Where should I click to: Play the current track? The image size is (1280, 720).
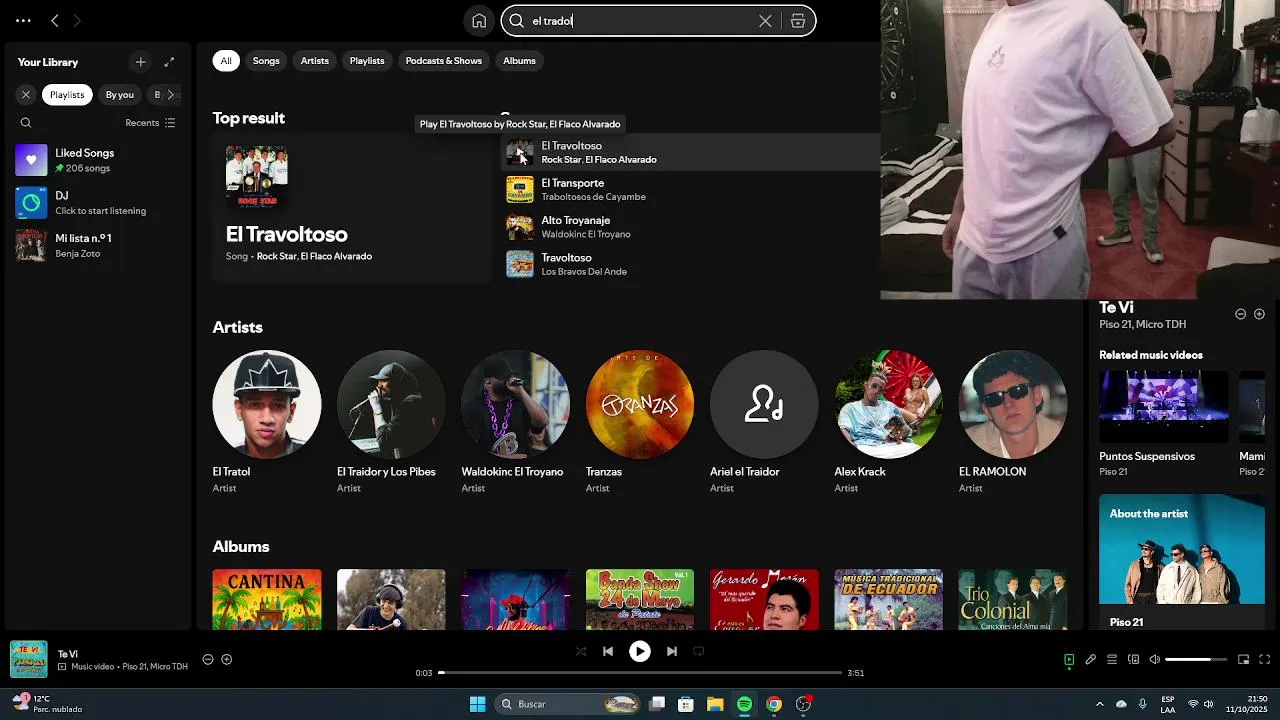coord(640,651)
